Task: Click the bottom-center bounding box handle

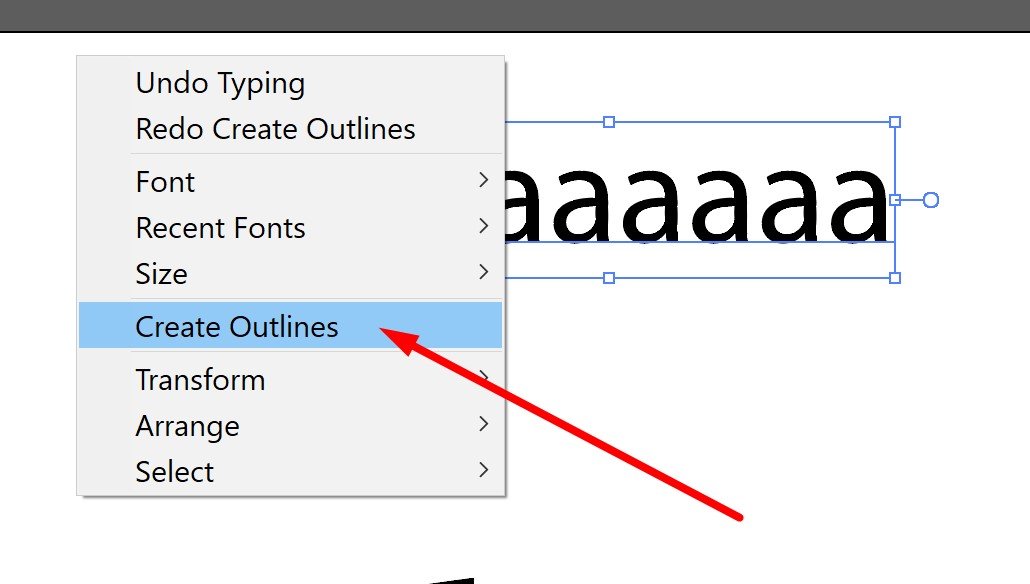Action: [609, 278]
